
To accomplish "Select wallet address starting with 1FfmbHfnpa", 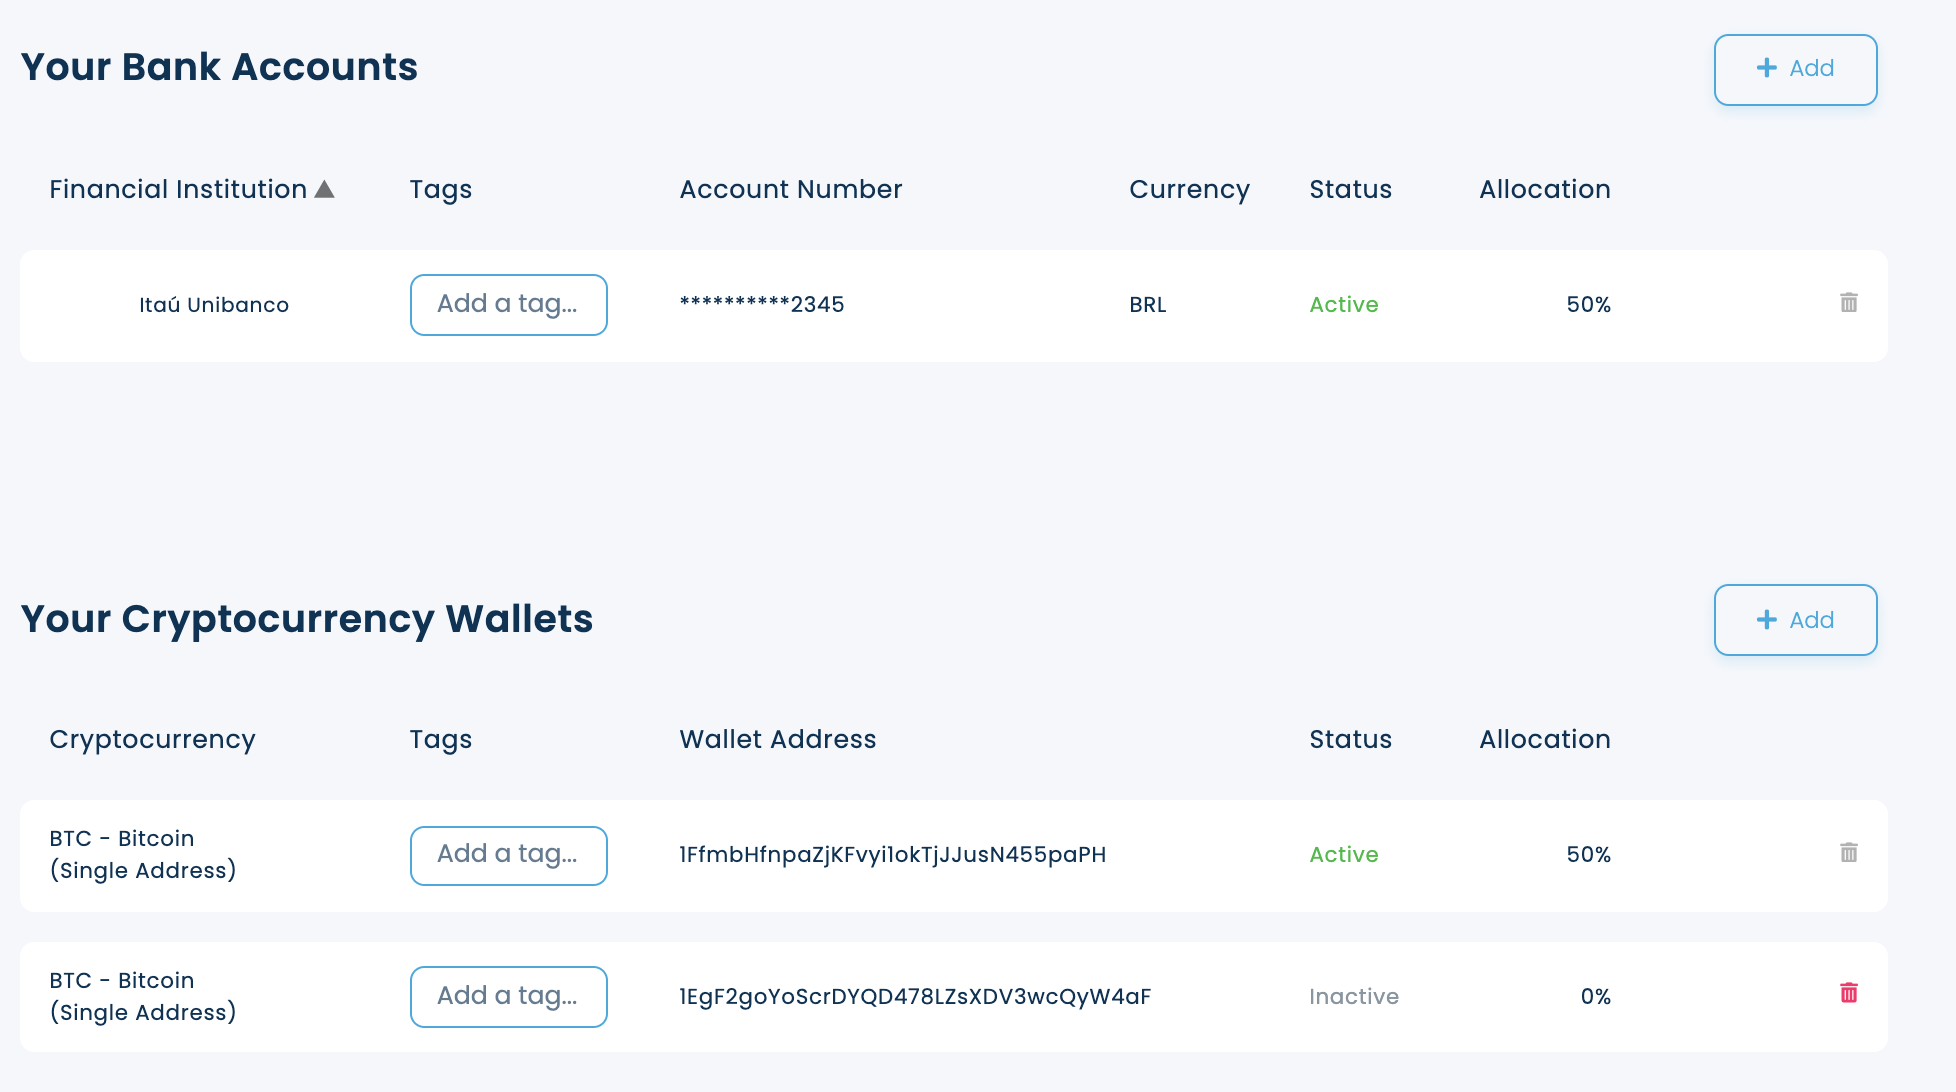I will 892,855.
